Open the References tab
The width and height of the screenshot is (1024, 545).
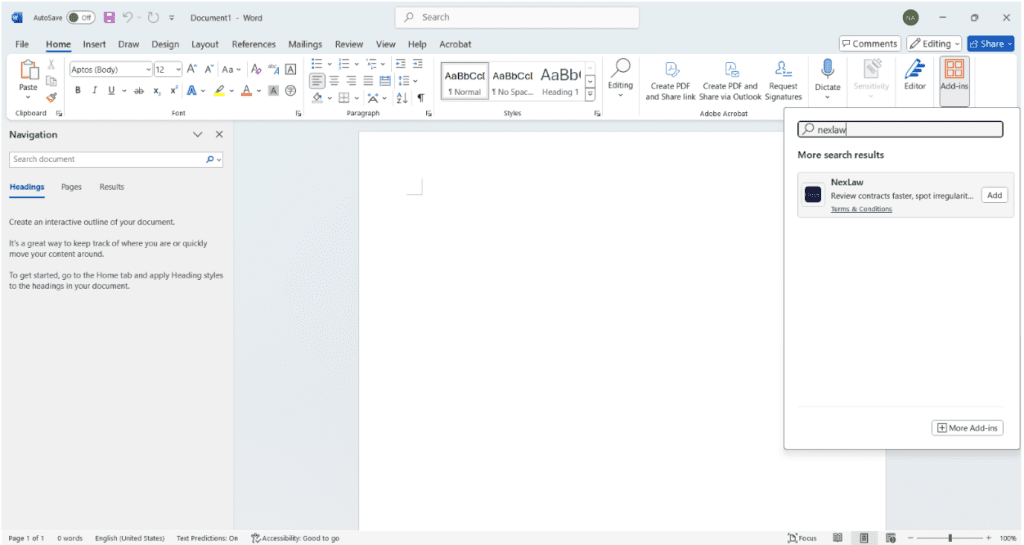pos(253,44)
